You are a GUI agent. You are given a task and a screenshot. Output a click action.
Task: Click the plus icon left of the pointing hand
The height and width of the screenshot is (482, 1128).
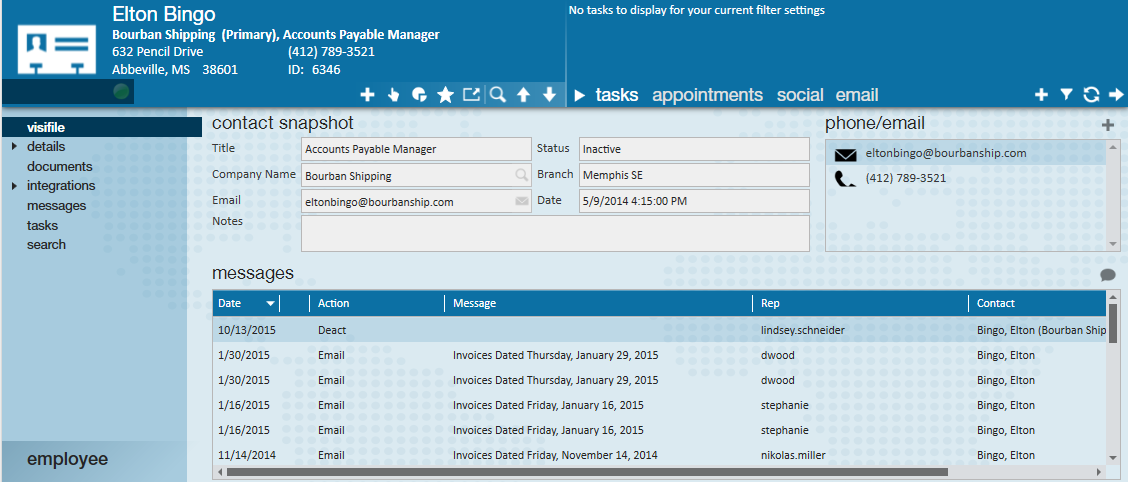[368, 95]
